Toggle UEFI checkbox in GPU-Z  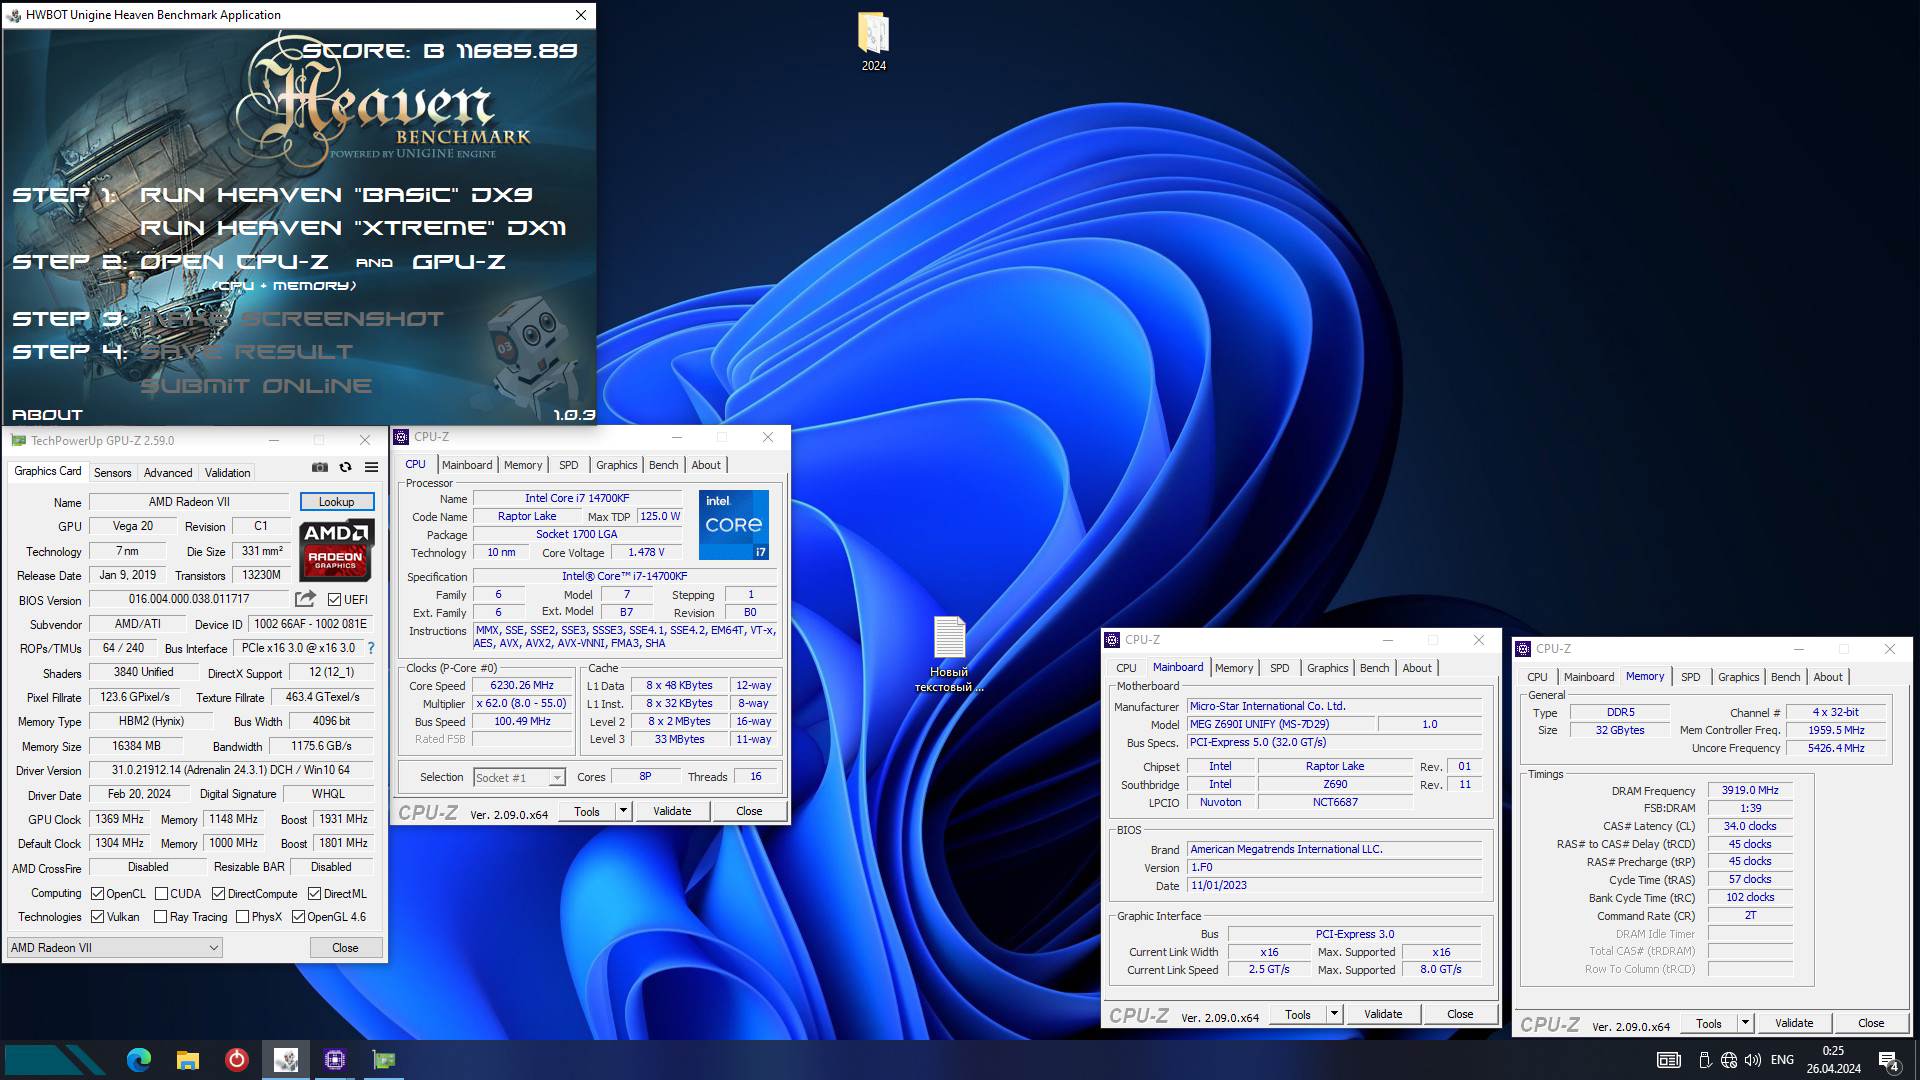pos(334,599)
